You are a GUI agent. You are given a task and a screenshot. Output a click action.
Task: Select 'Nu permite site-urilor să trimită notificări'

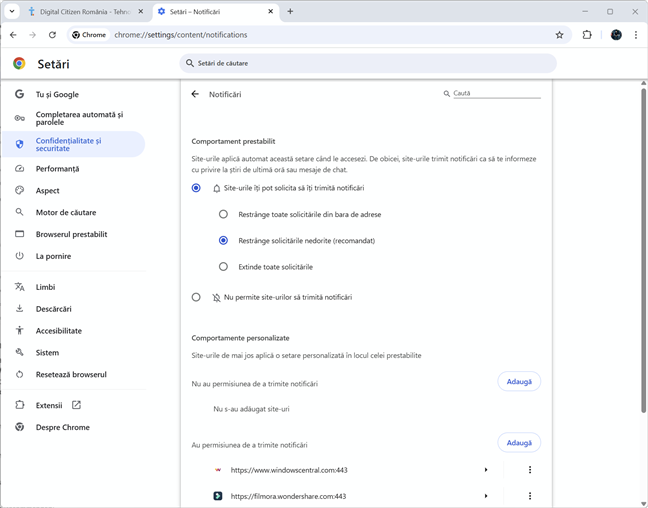[196, 297]
